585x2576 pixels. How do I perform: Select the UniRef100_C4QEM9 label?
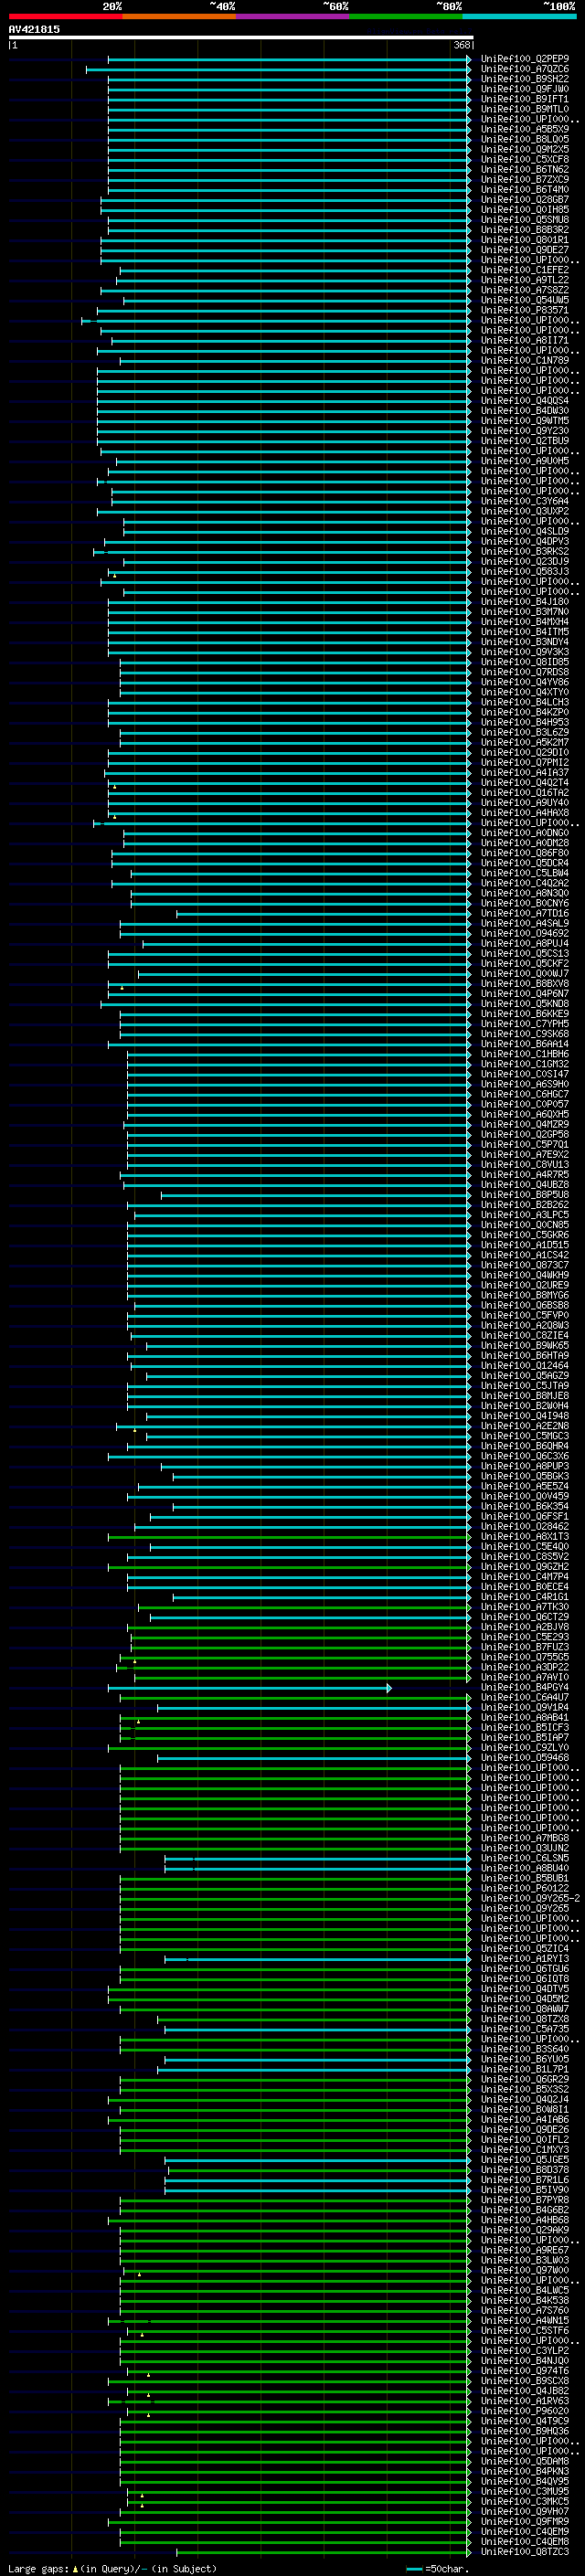[x=525, y=2532]
